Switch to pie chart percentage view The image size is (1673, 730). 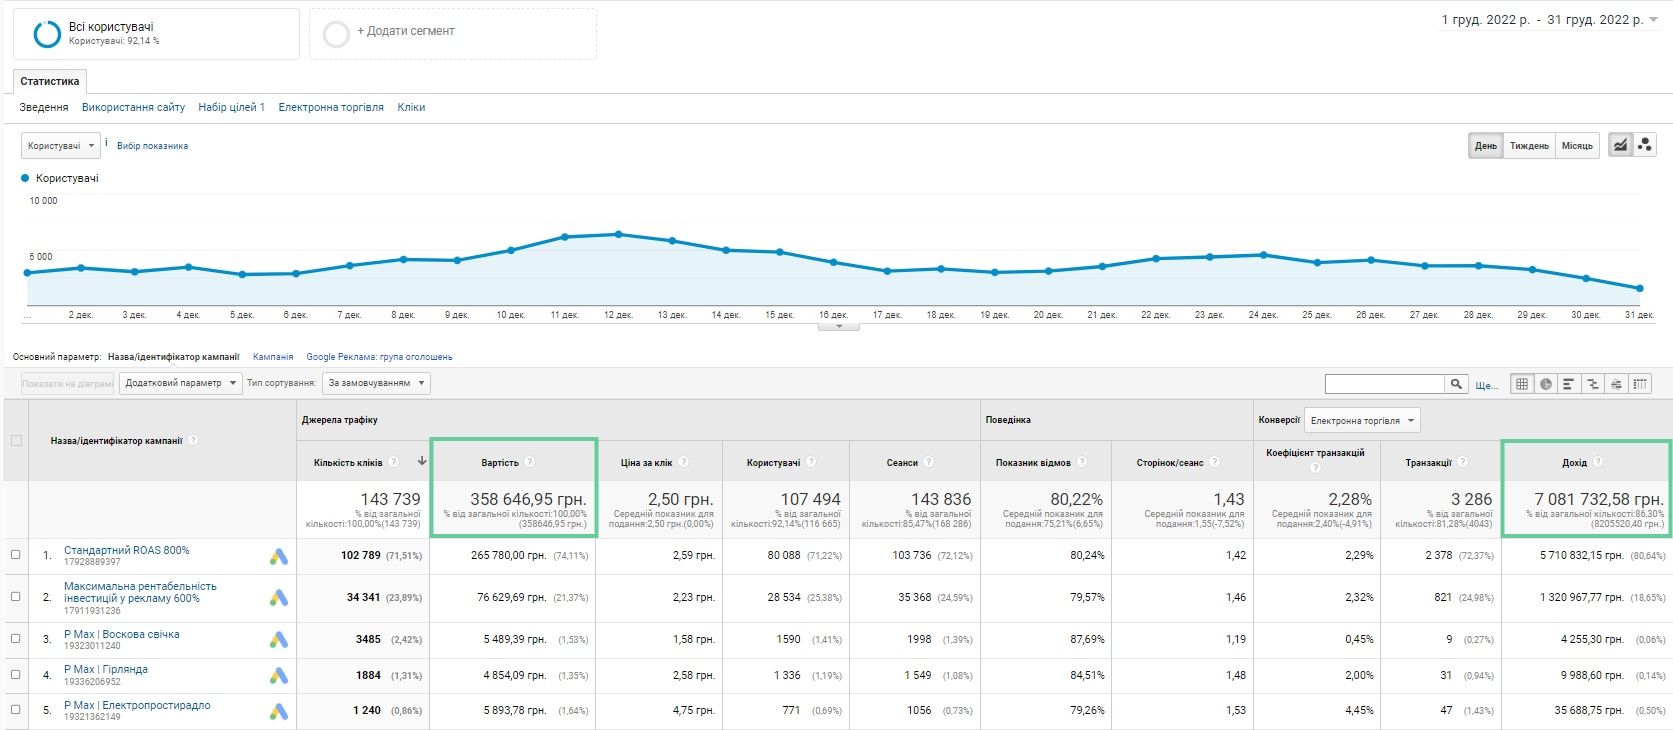[1546, 384]
